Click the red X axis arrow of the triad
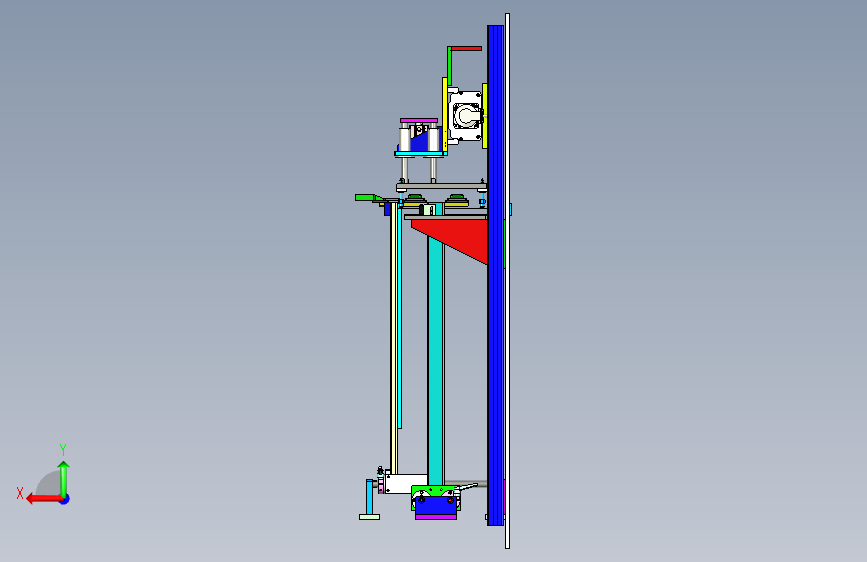 coord(43,499)
